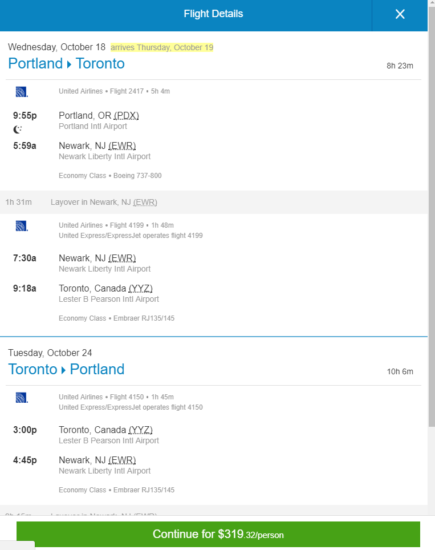Click EWR code next to 7:30a departure
The height and width of the screenshot is (550, 435).
tap(122, 258)
